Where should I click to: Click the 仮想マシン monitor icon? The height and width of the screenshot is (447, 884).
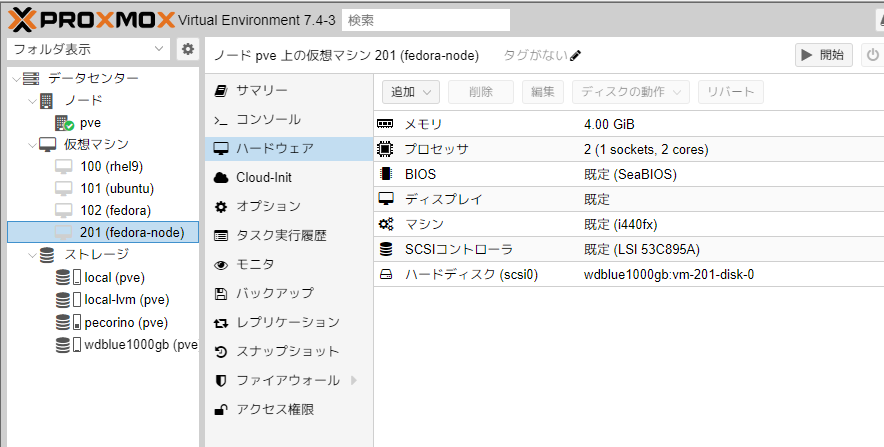(x=47, y=144)
